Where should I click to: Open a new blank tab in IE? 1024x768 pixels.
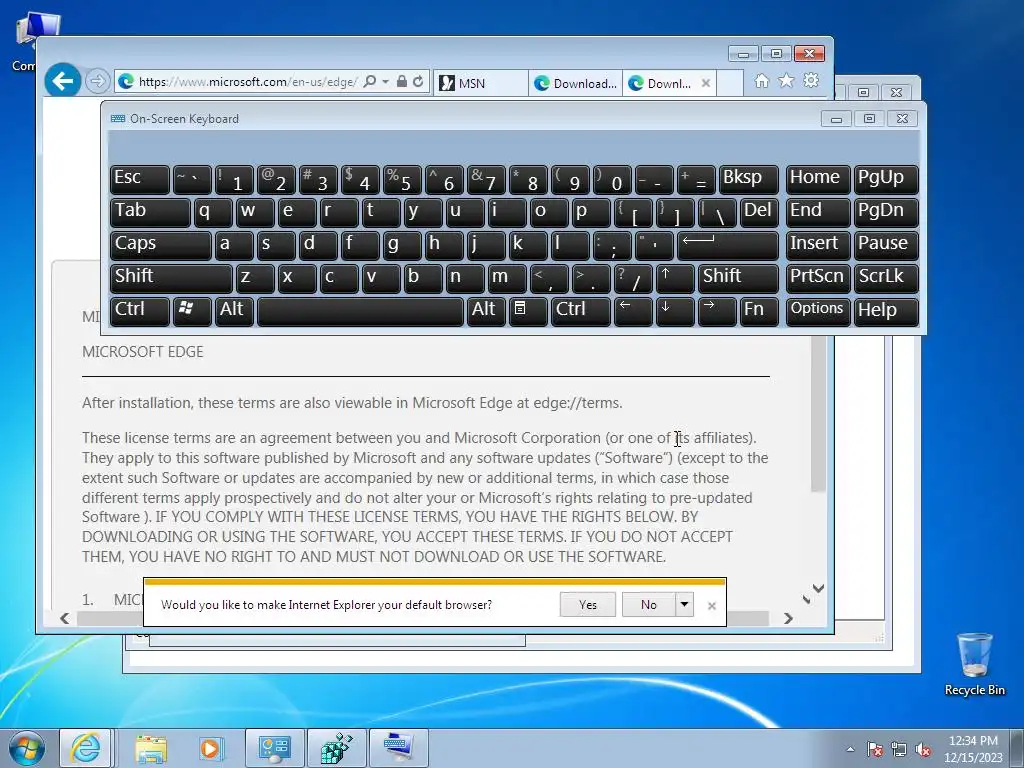tap(730, 83)
